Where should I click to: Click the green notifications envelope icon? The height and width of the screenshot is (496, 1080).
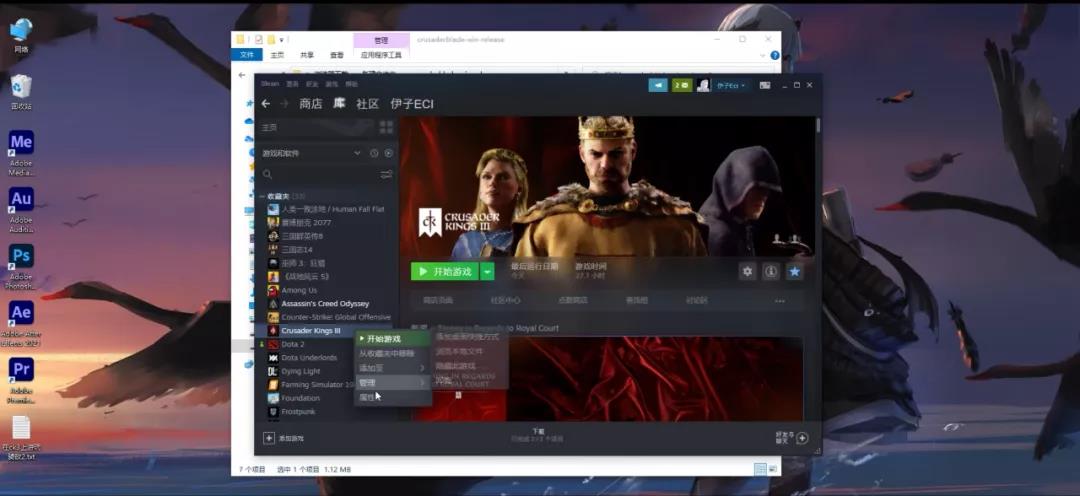pyautogui.click(x=682, y=85)
